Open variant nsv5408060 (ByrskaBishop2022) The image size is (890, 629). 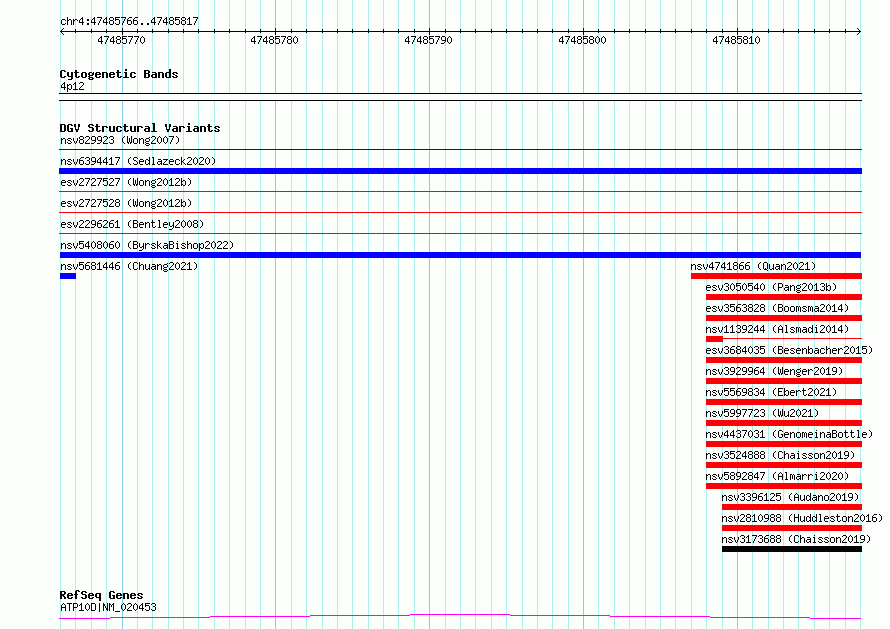(x=147, y=245)
